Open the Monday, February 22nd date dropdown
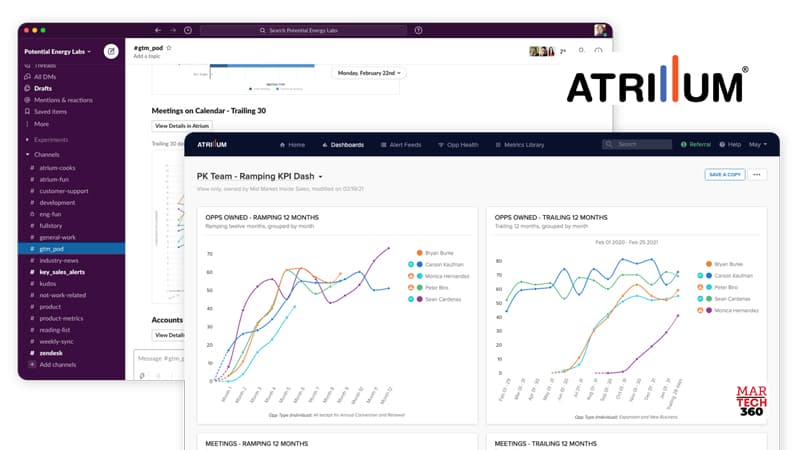 click(x=369, y=73)
